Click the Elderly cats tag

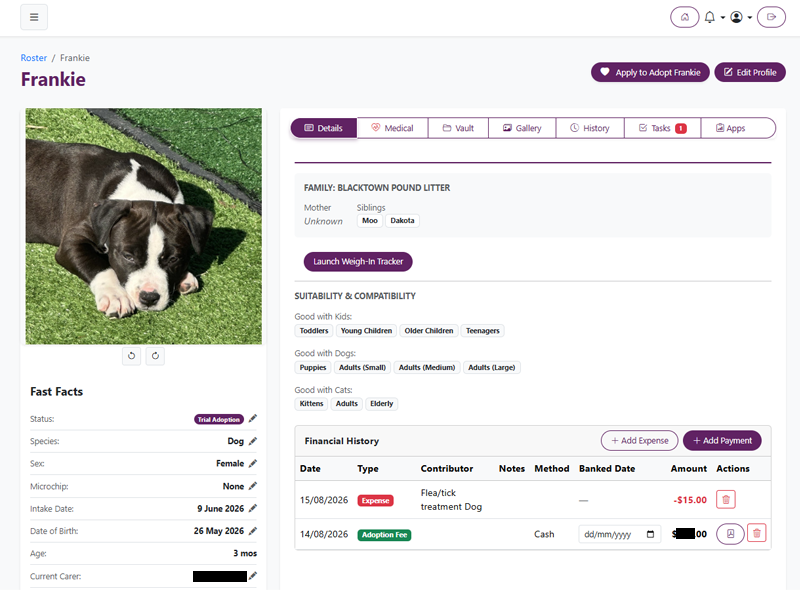click(x=381, y=404)
